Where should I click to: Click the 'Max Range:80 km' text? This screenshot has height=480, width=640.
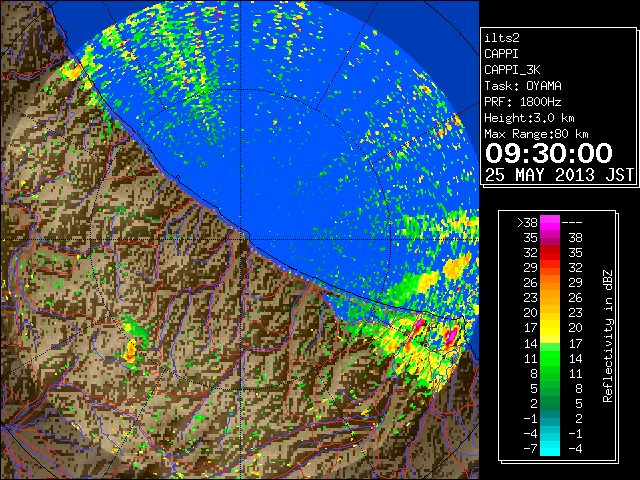coord(536,134)
